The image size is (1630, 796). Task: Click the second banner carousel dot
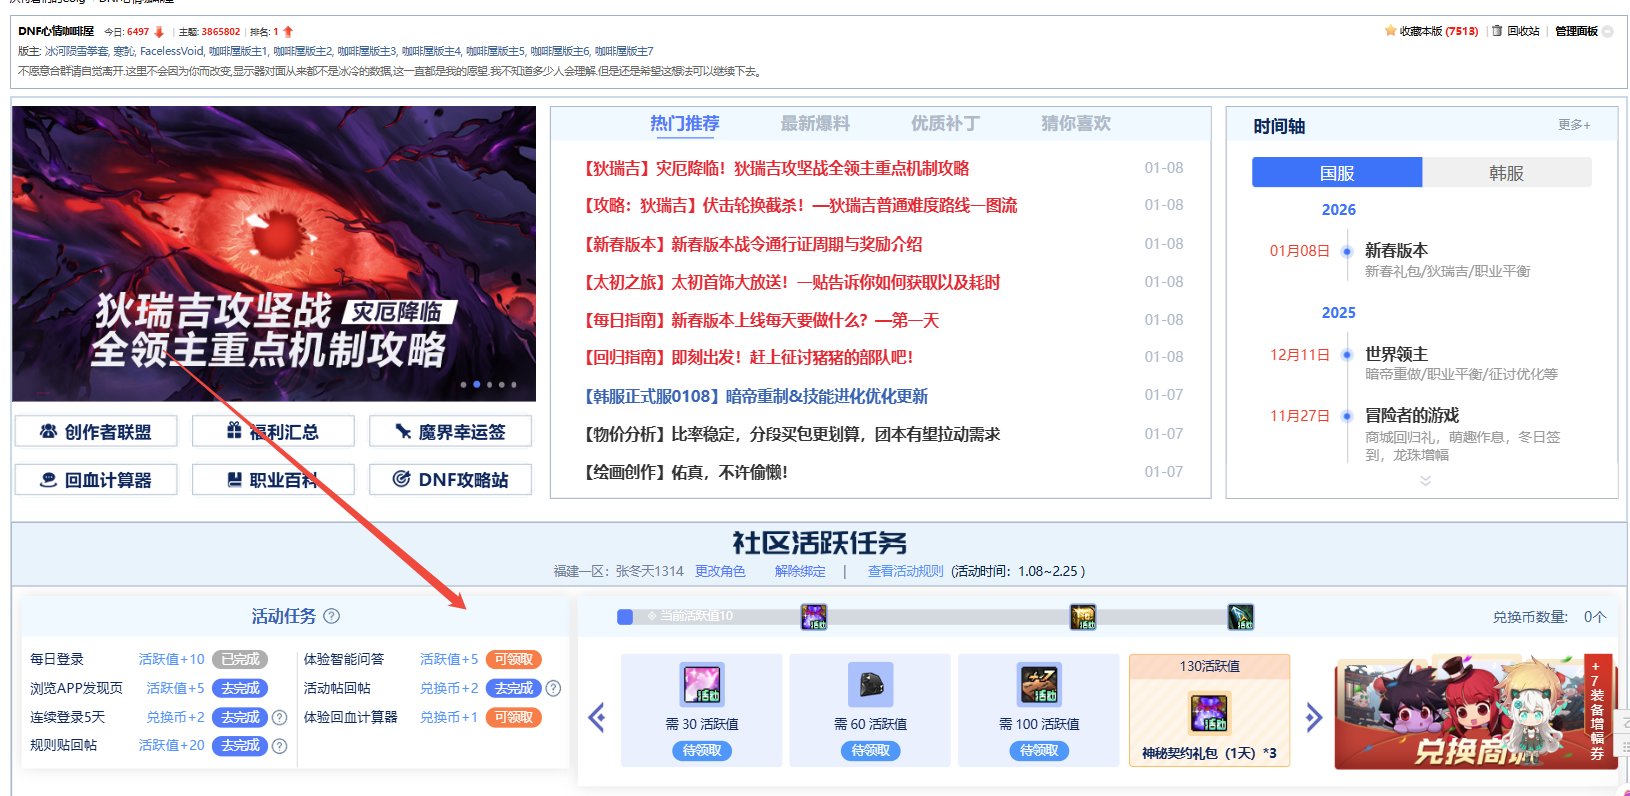click(476, 384)
